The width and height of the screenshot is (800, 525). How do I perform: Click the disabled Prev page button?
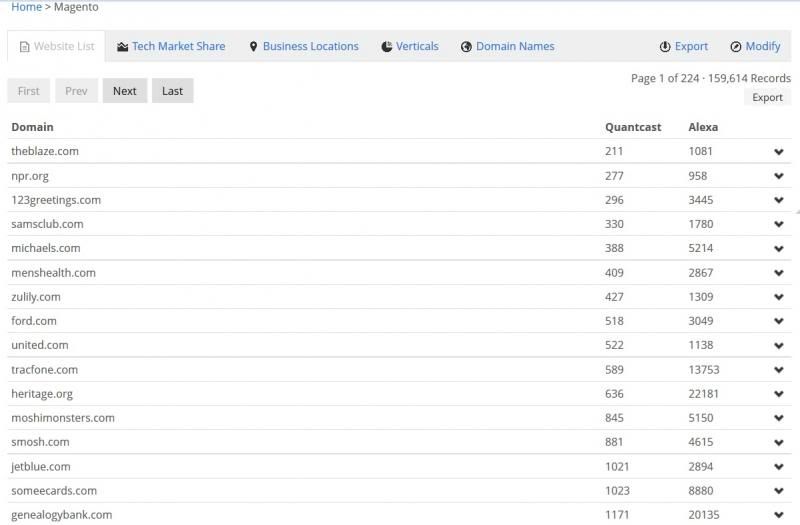[77, 91]
